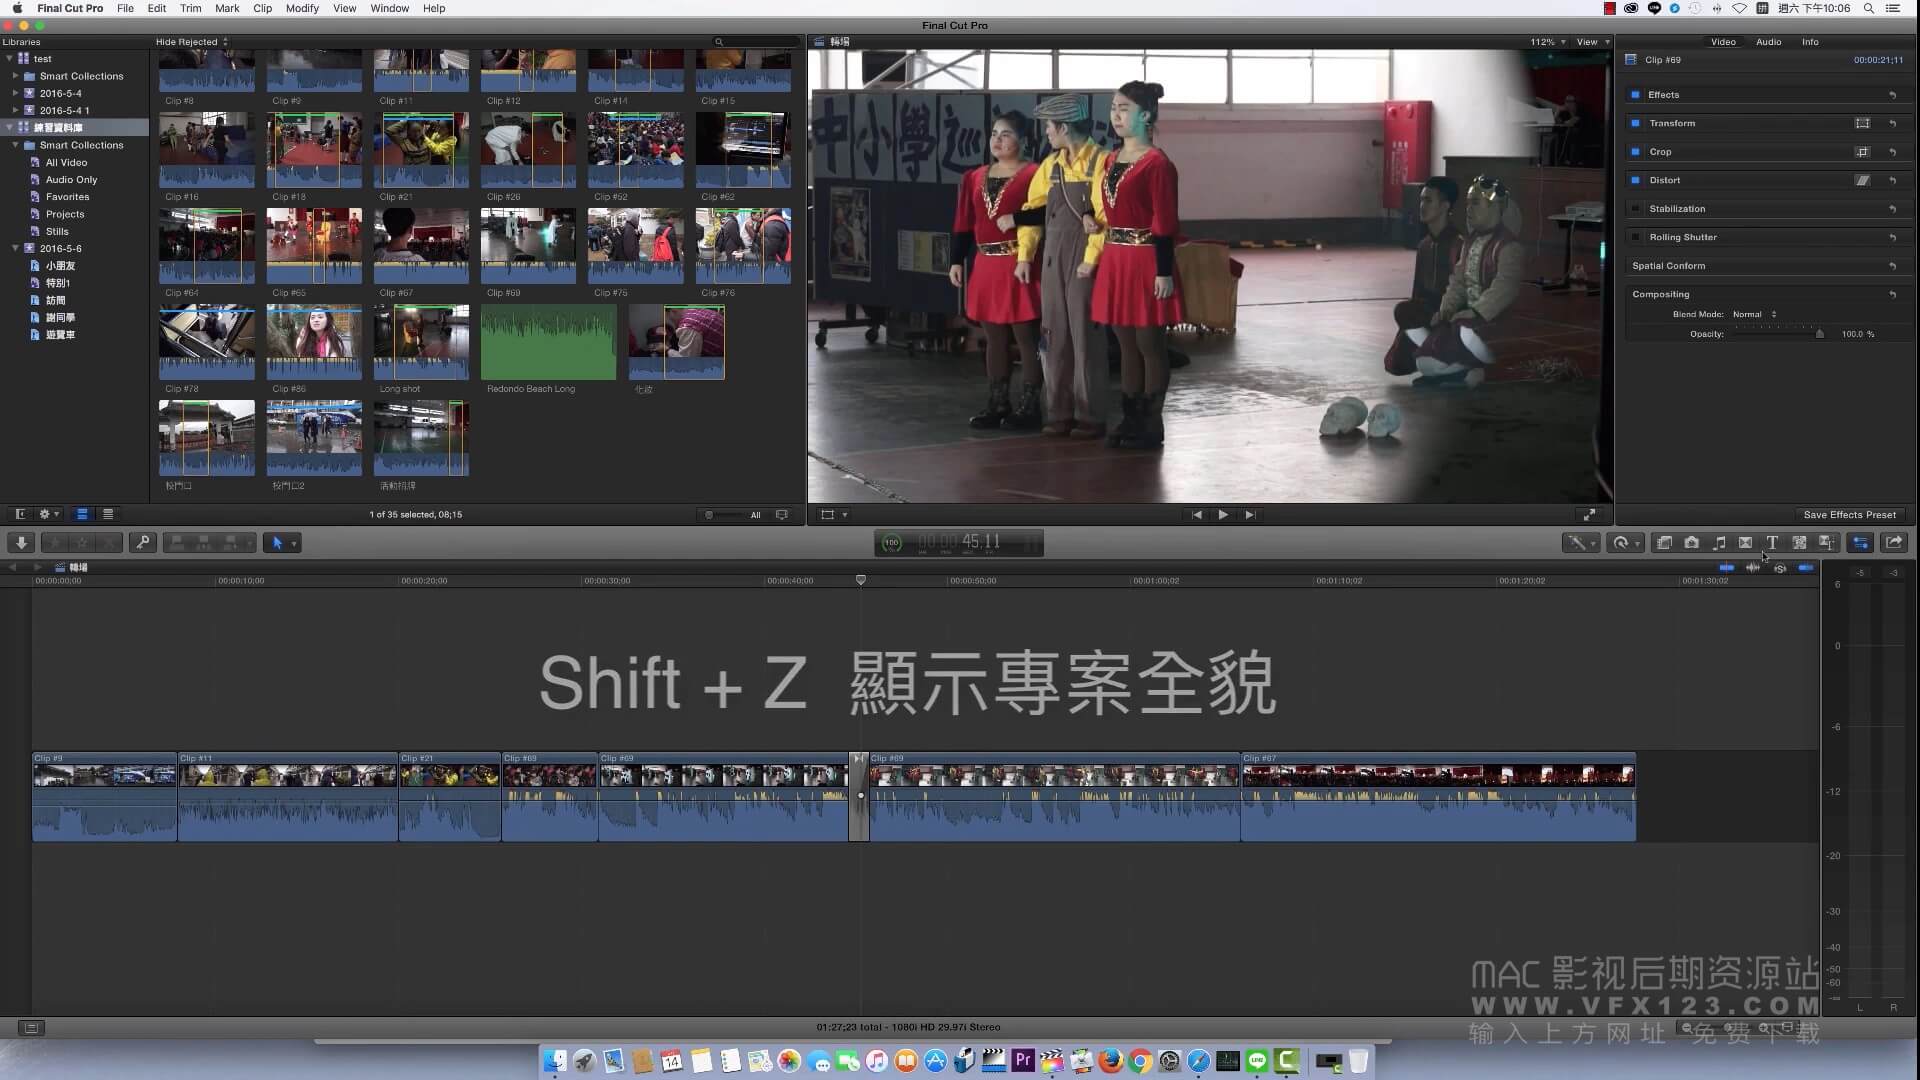Open the browser gear action menu
The width and height of the screenshot is (1920, 1080).
(48, 514)
